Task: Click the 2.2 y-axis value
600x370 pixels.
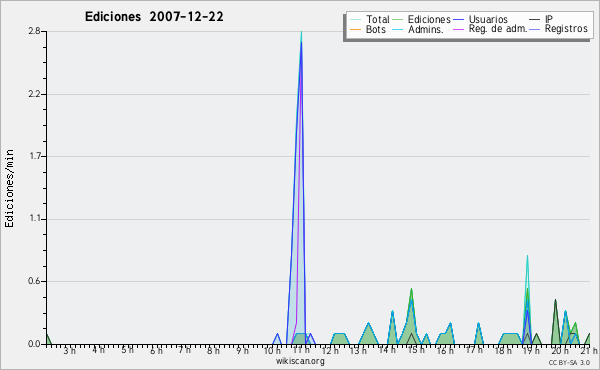Action: coord(34,94)
